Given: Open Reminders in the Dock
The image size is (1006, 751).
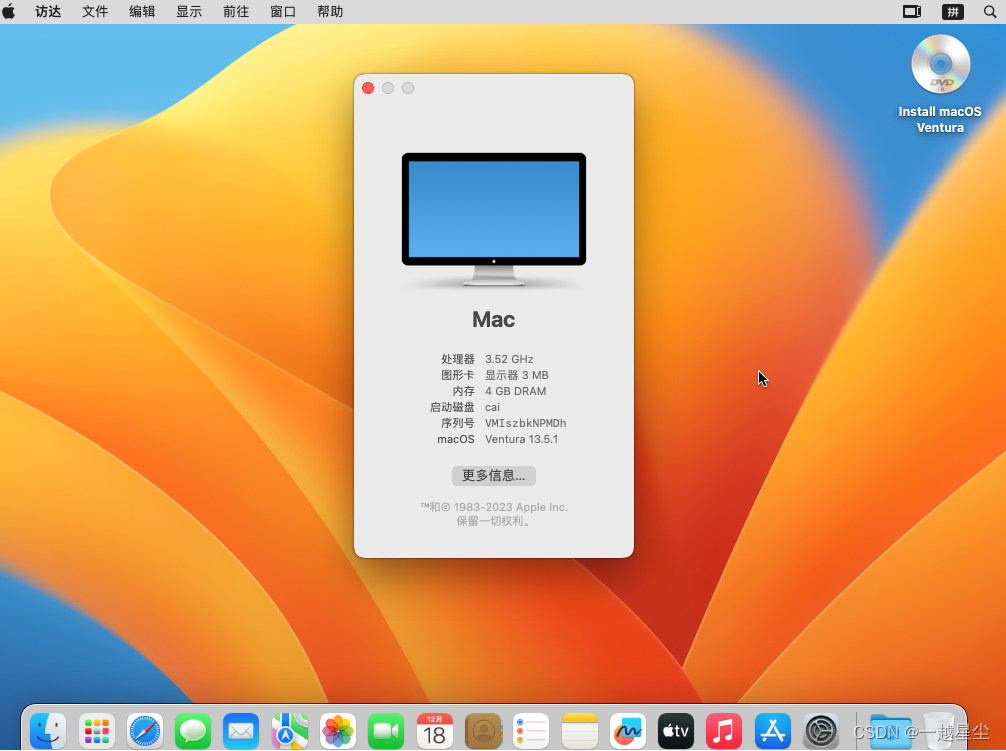Looking at the screenshot, I should 531,730.
